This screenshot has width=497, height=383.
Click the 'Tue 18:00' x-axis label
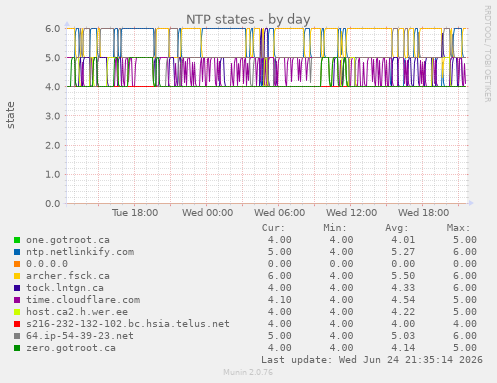135,213
